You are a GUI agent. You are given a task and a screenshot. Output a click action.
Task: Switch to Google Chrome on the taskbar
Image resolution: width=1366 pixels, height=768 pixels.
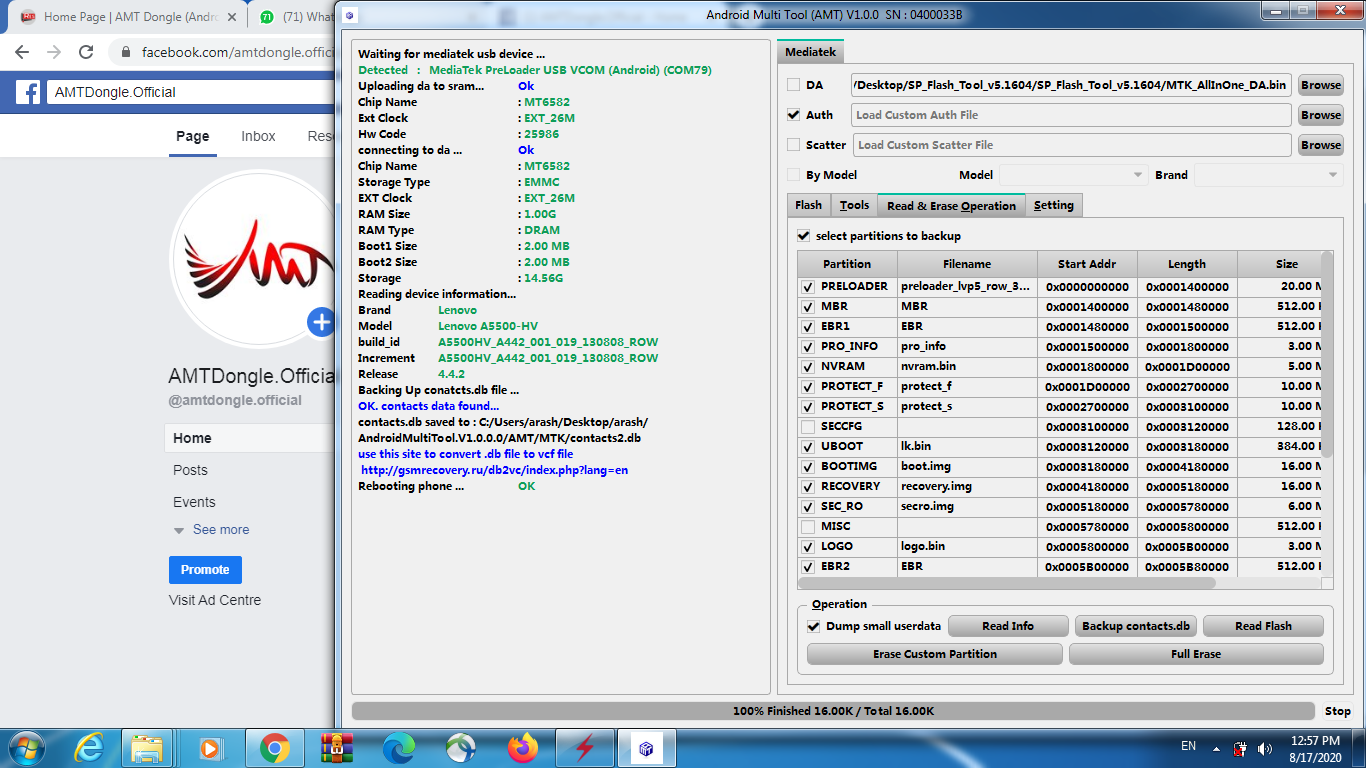pos(274,747)
